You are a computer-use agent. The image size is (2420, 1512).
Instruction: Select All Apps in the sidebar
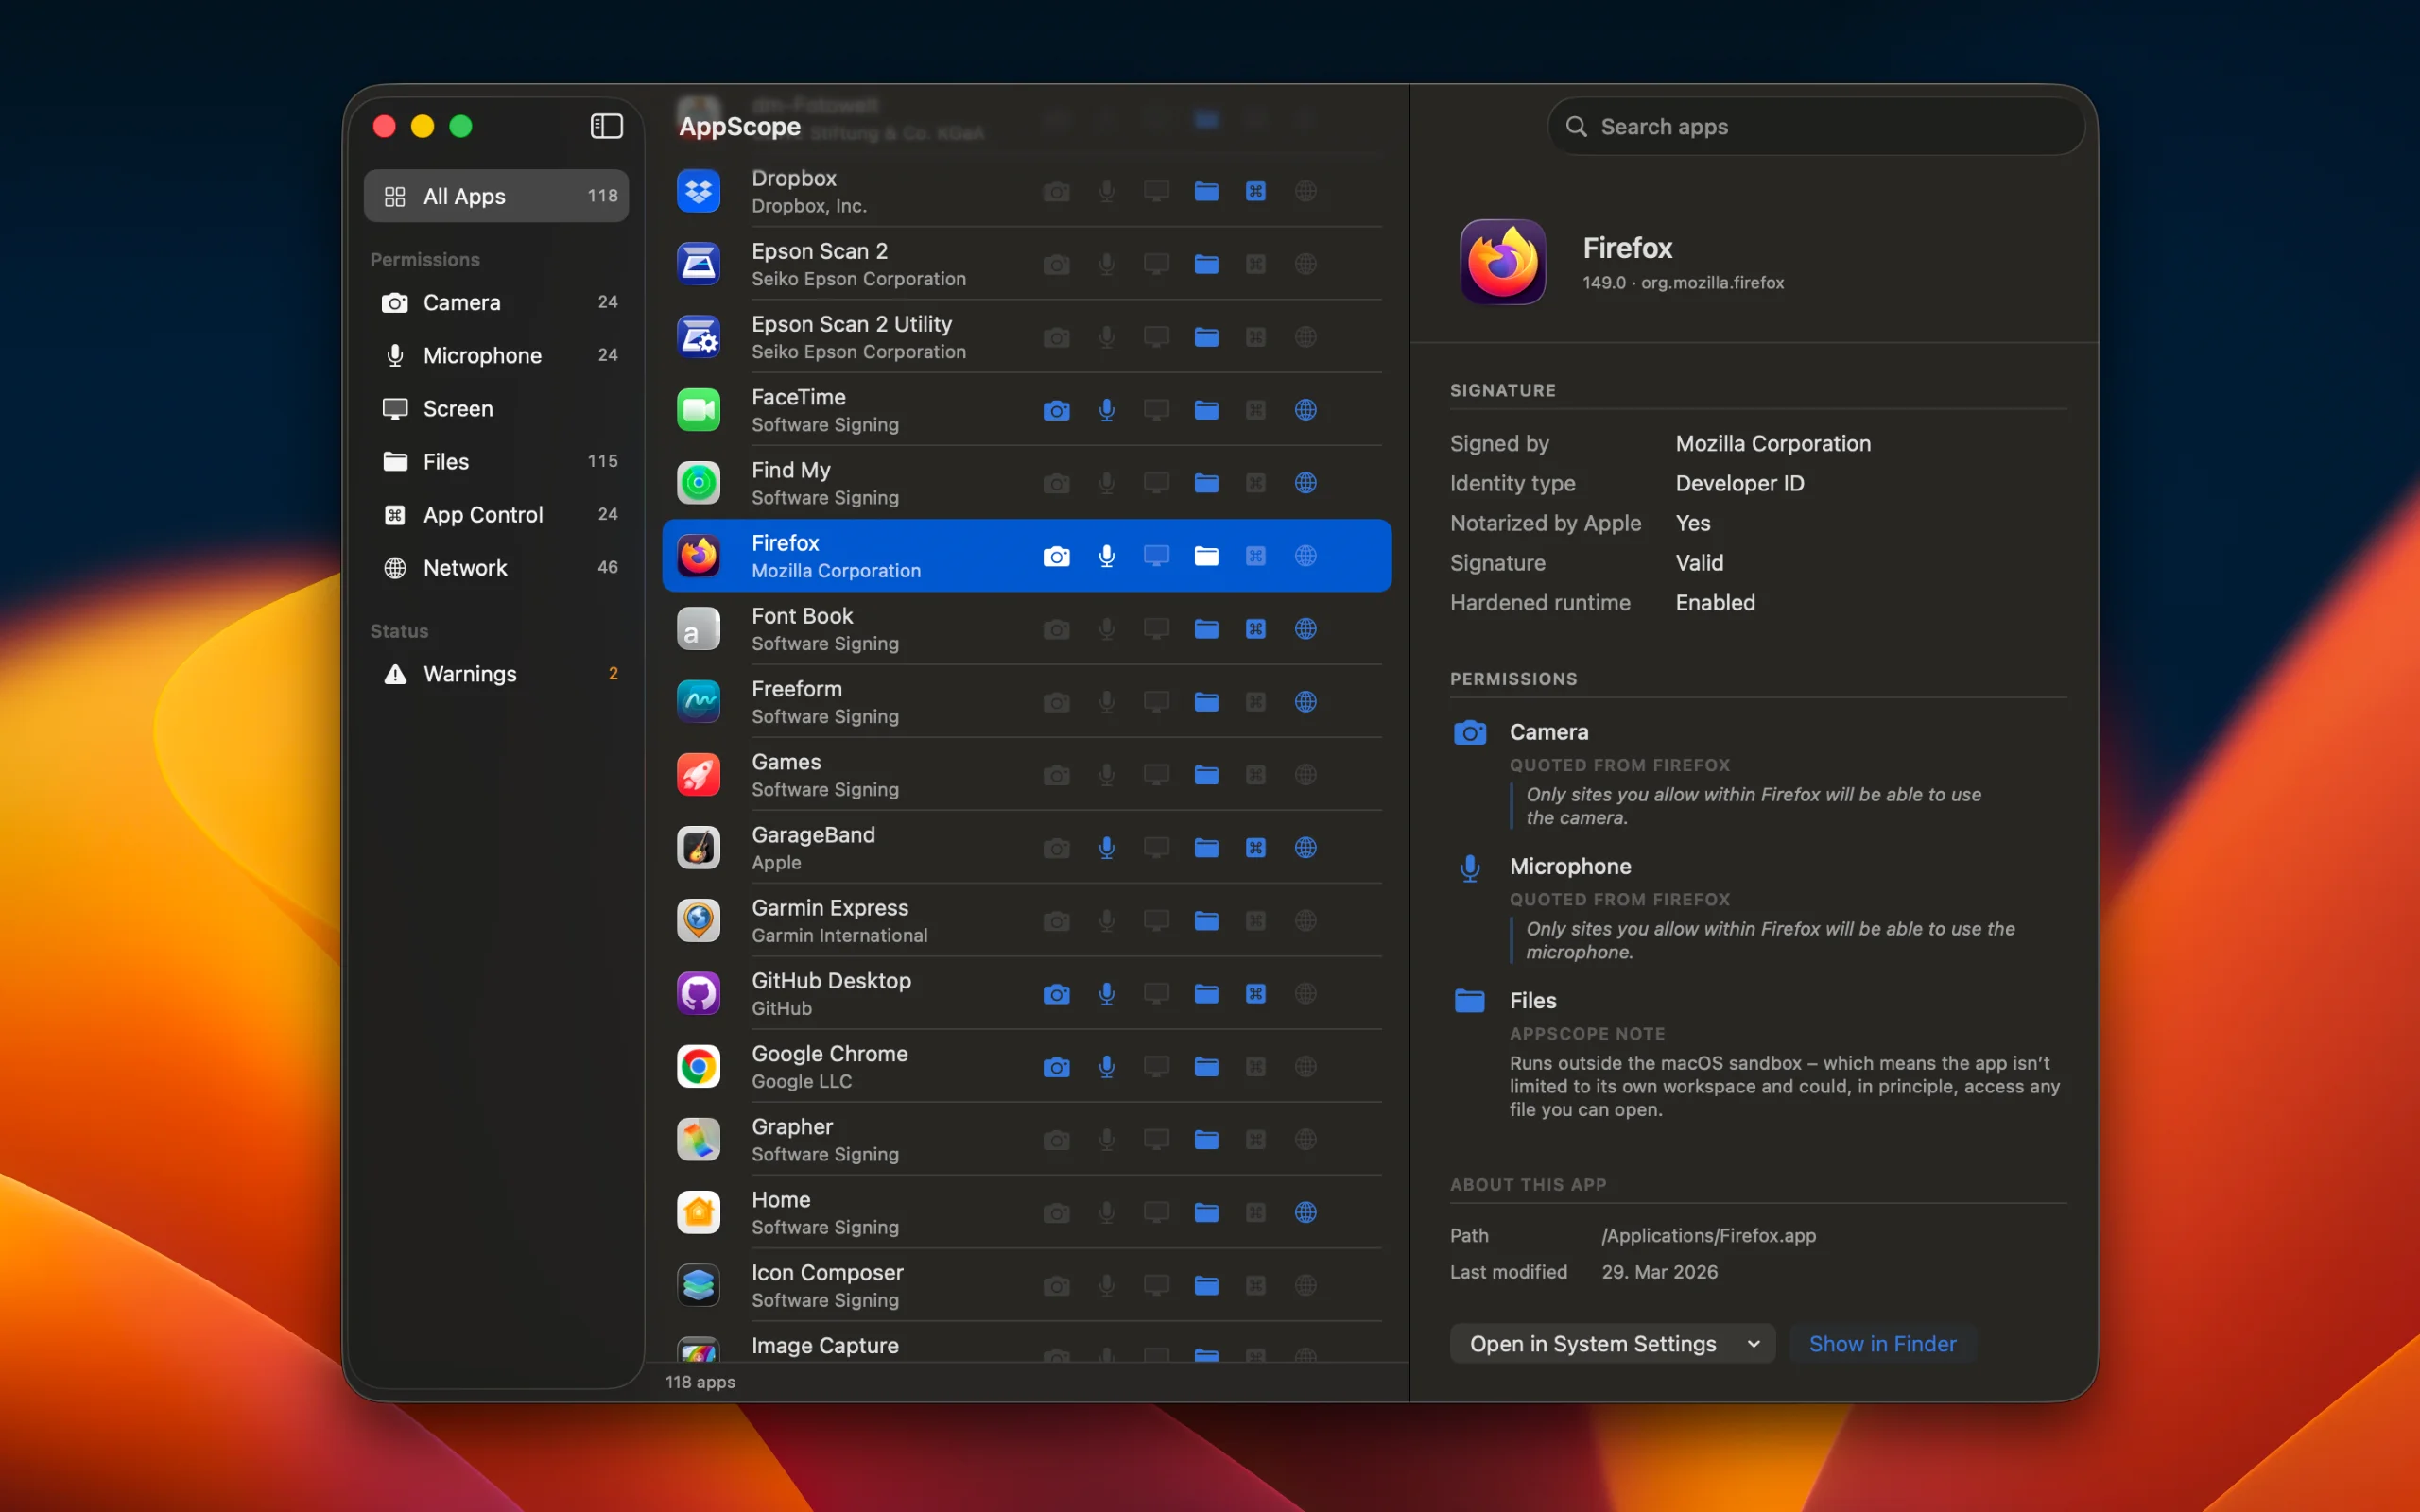pyautogui.click(x=496, y=196)
